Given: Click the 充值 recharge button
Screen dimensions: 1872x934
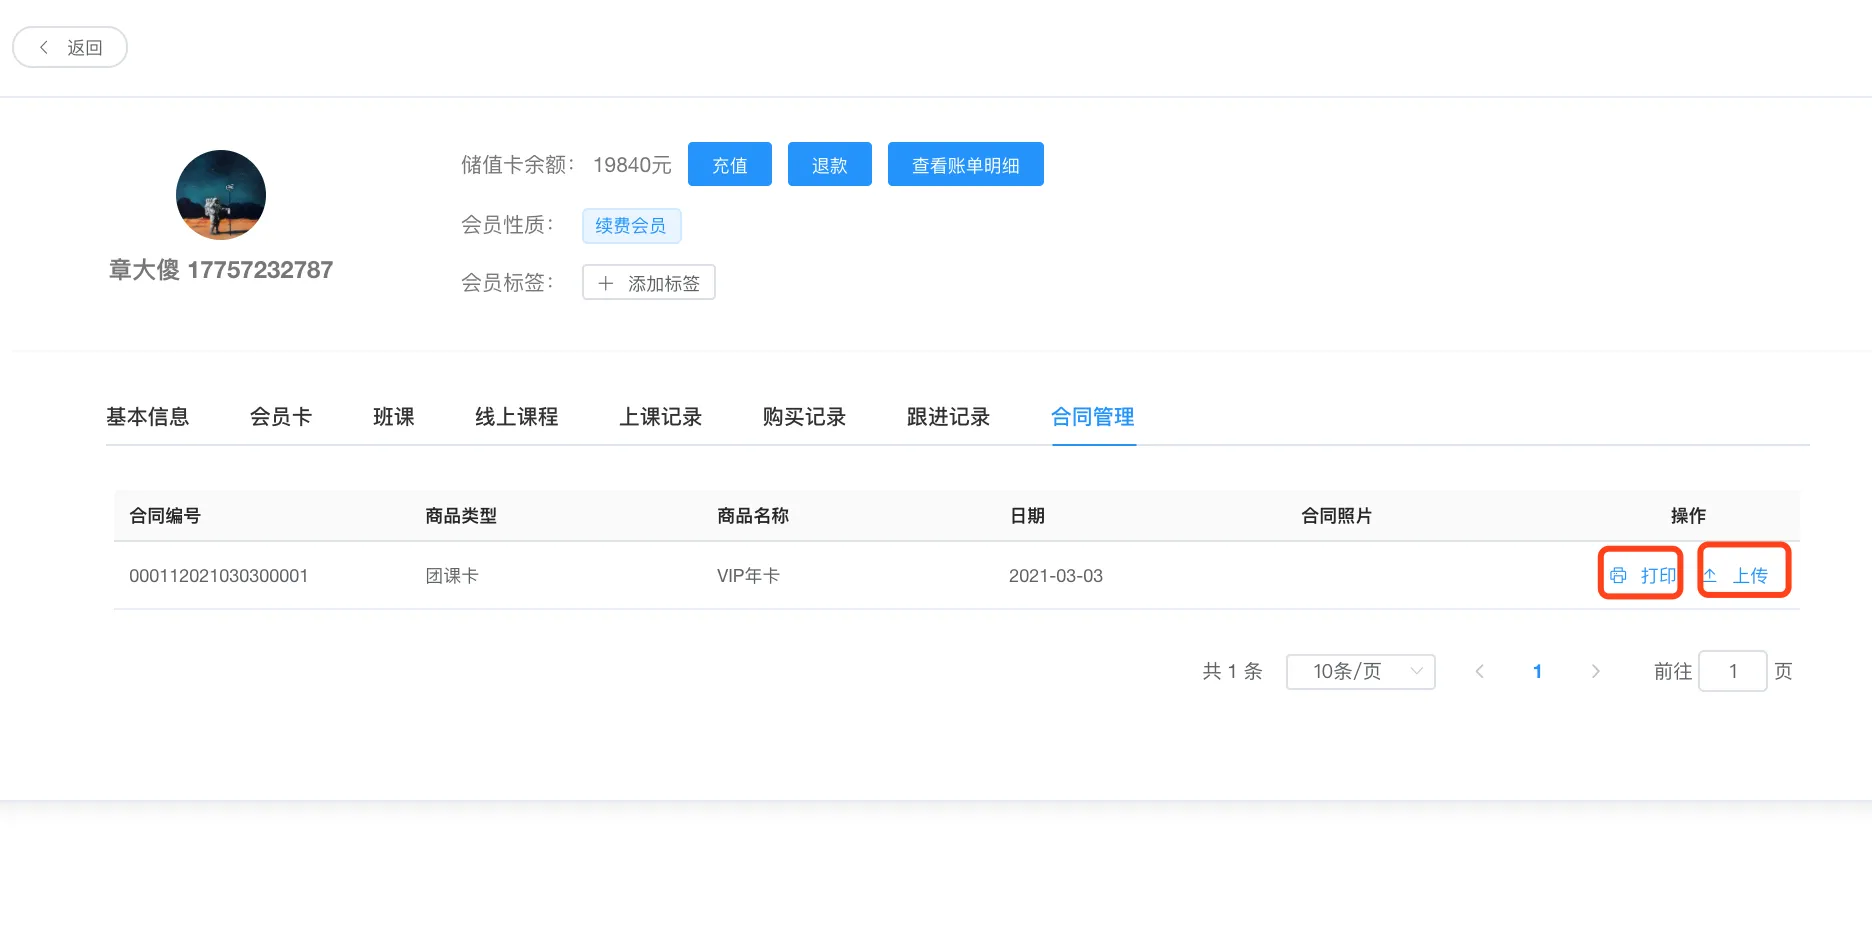Looking at the screenshot, I should (x=729, y=164).
